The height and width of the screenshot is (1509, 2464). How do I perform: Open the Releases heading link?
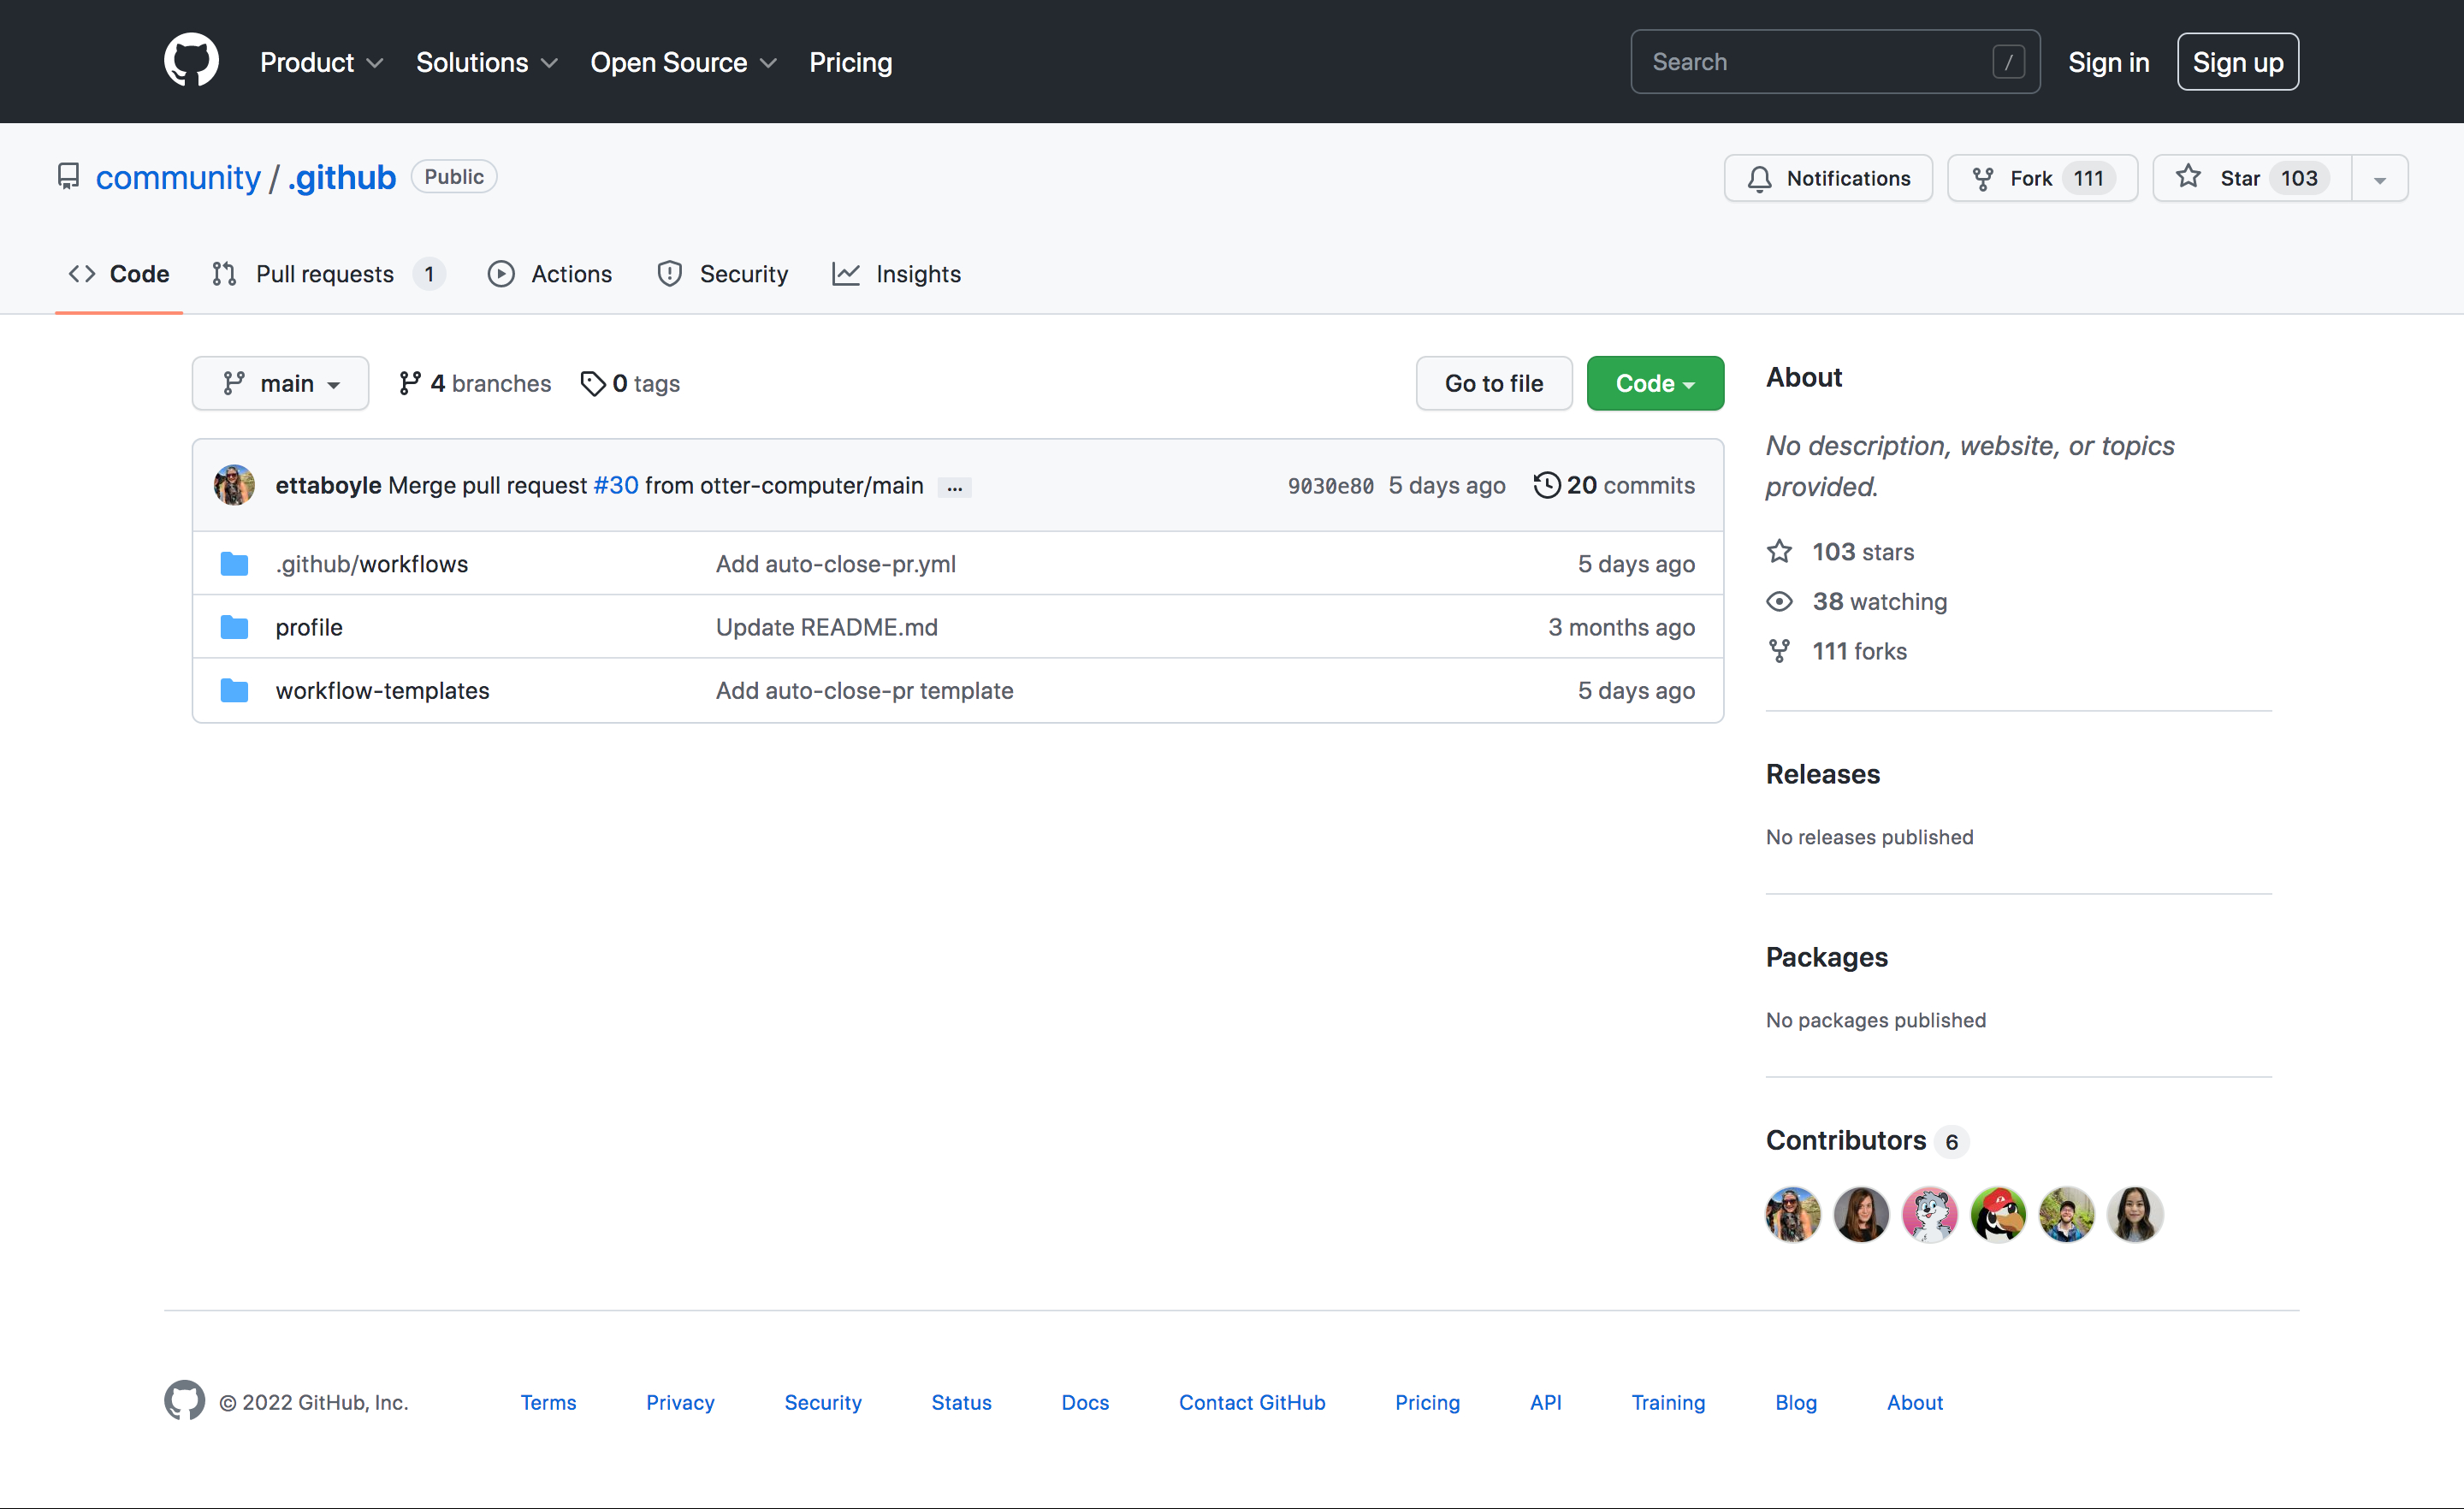pos(1823,774)
